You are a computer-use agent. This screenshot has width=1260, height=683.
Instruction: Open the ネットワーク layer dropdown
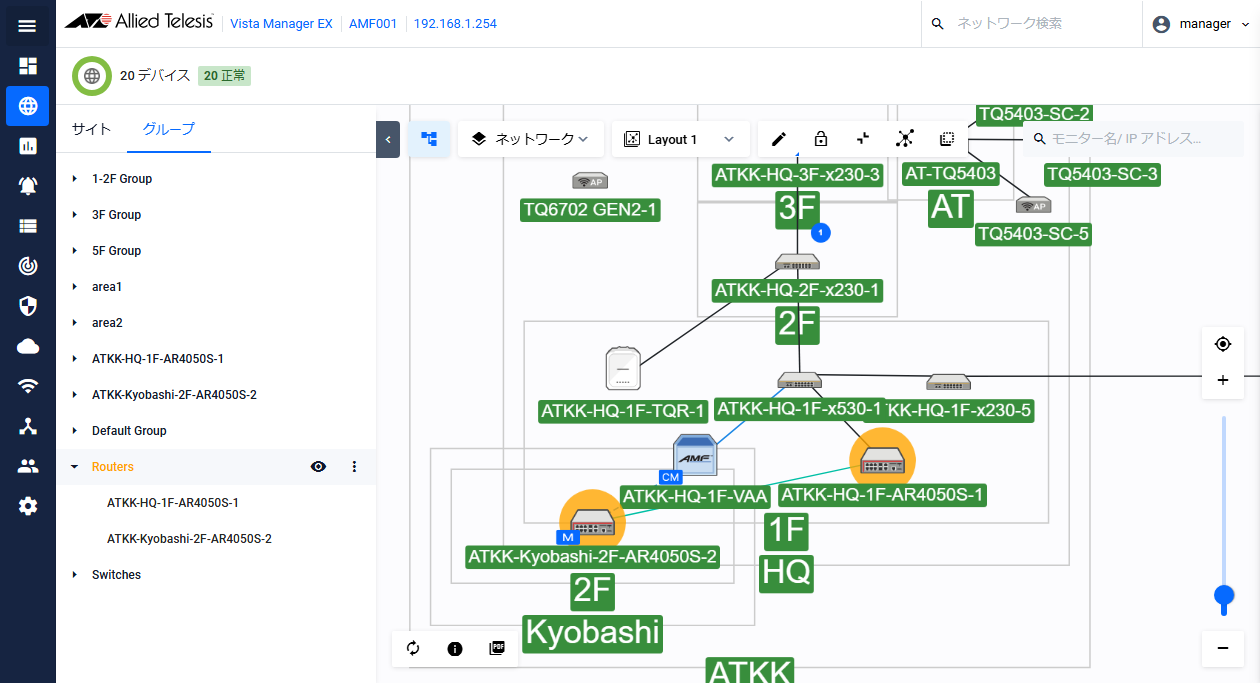(531, 139)
